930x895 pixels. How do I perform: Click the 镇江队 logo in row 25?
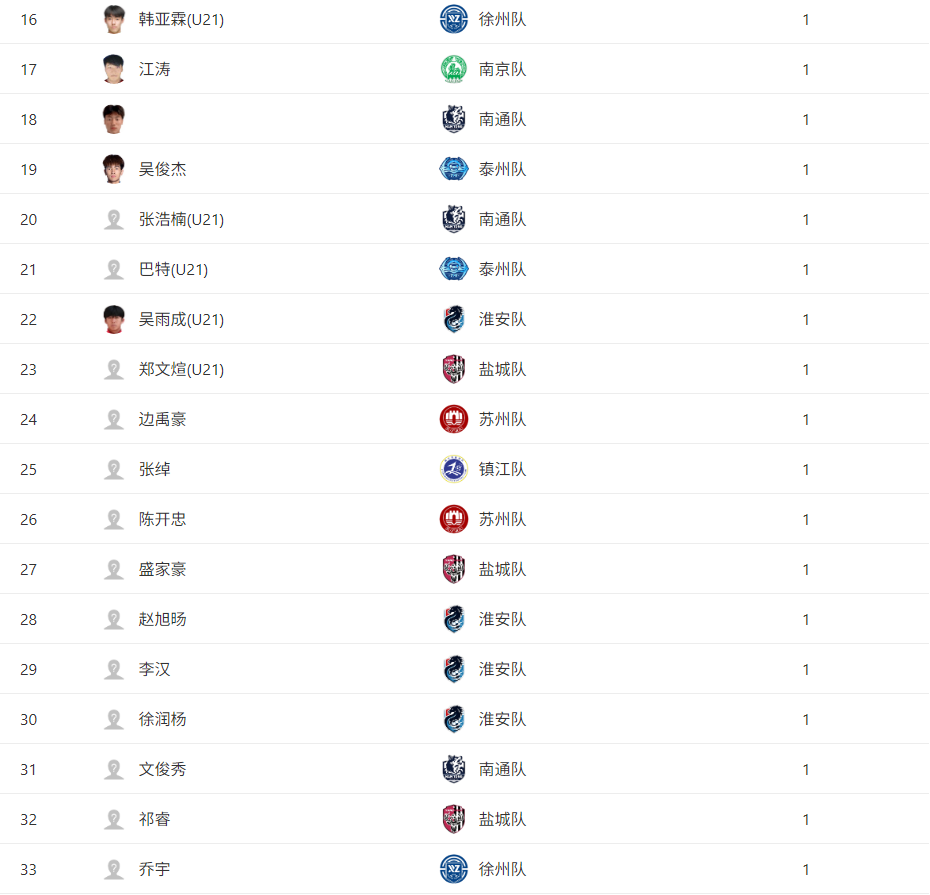454,469
